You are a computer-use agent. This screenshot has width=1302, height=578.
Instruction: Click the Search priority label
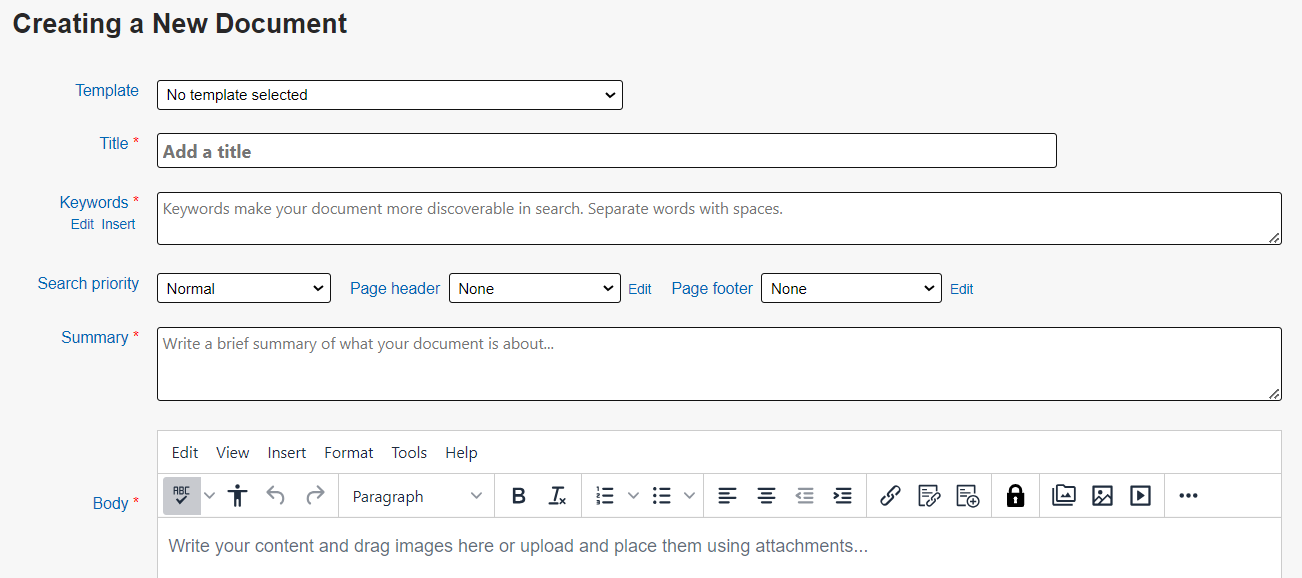[x=88, y=284]
